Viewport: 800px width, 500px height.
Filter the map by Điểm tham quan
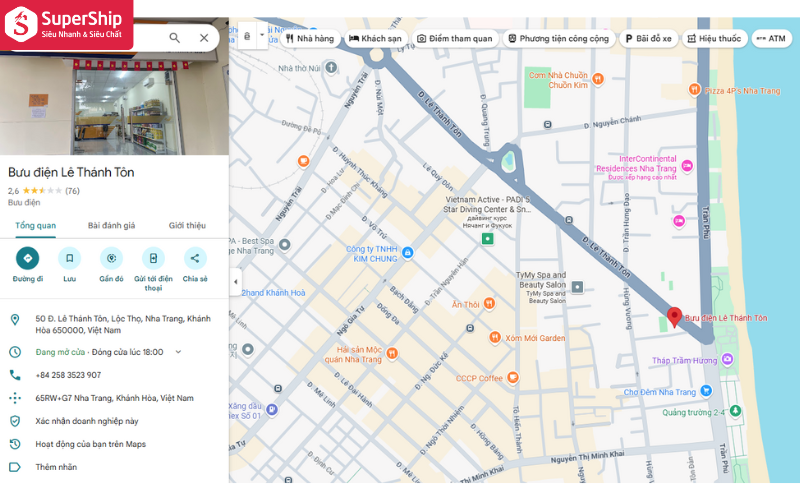click(455, 38)
